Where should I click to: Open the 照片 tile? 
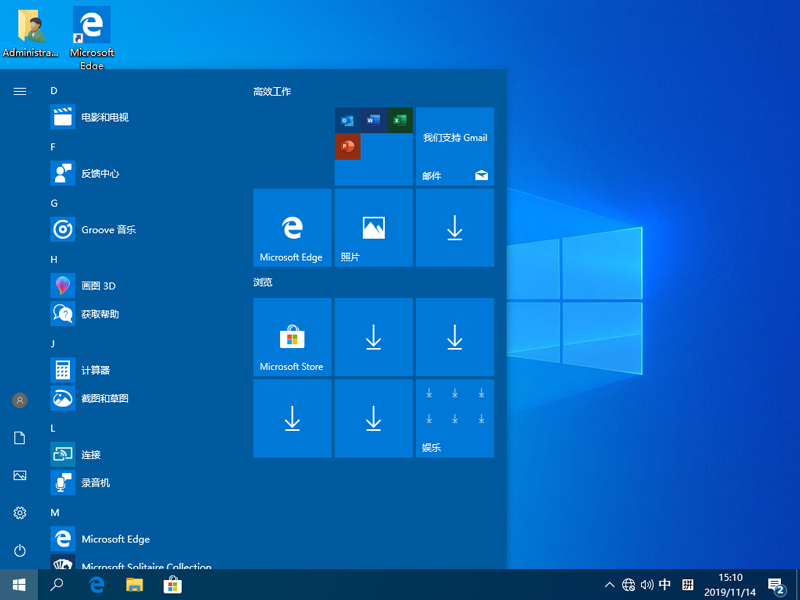point(373,227)
